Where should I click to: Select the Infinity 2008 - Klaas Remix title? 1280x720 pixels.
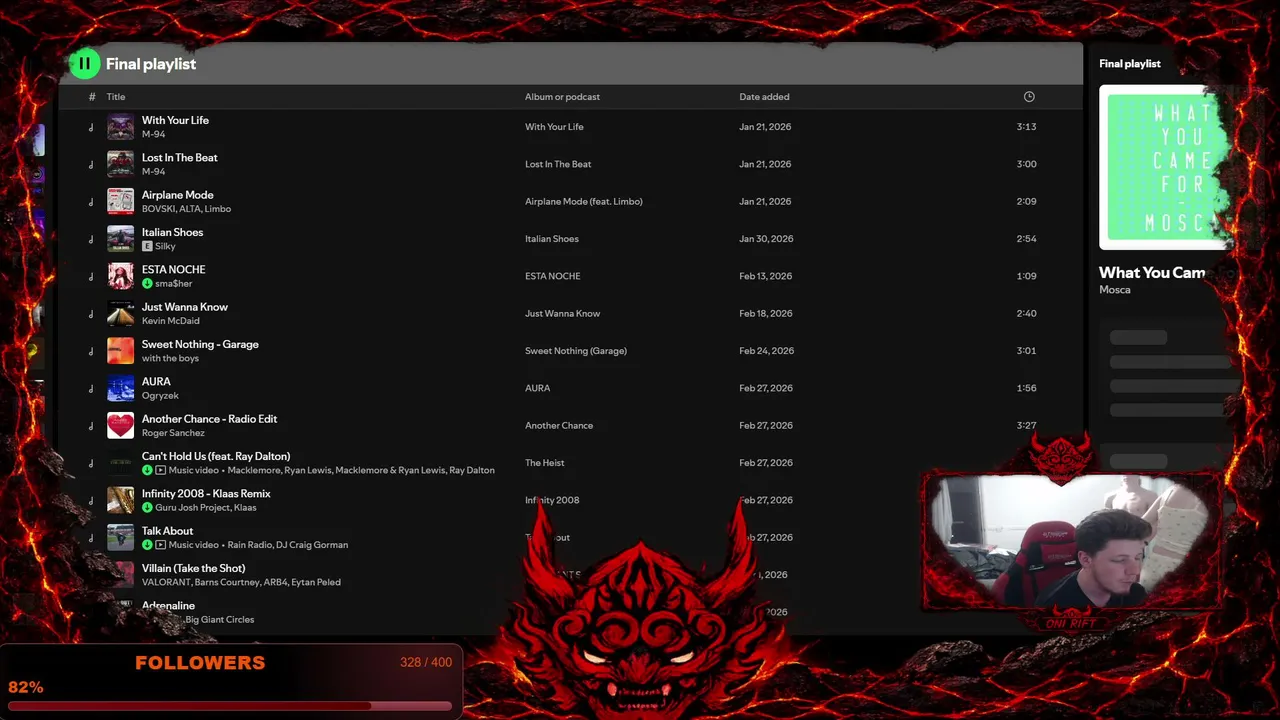pyautogui.click(x=206, y=494)
